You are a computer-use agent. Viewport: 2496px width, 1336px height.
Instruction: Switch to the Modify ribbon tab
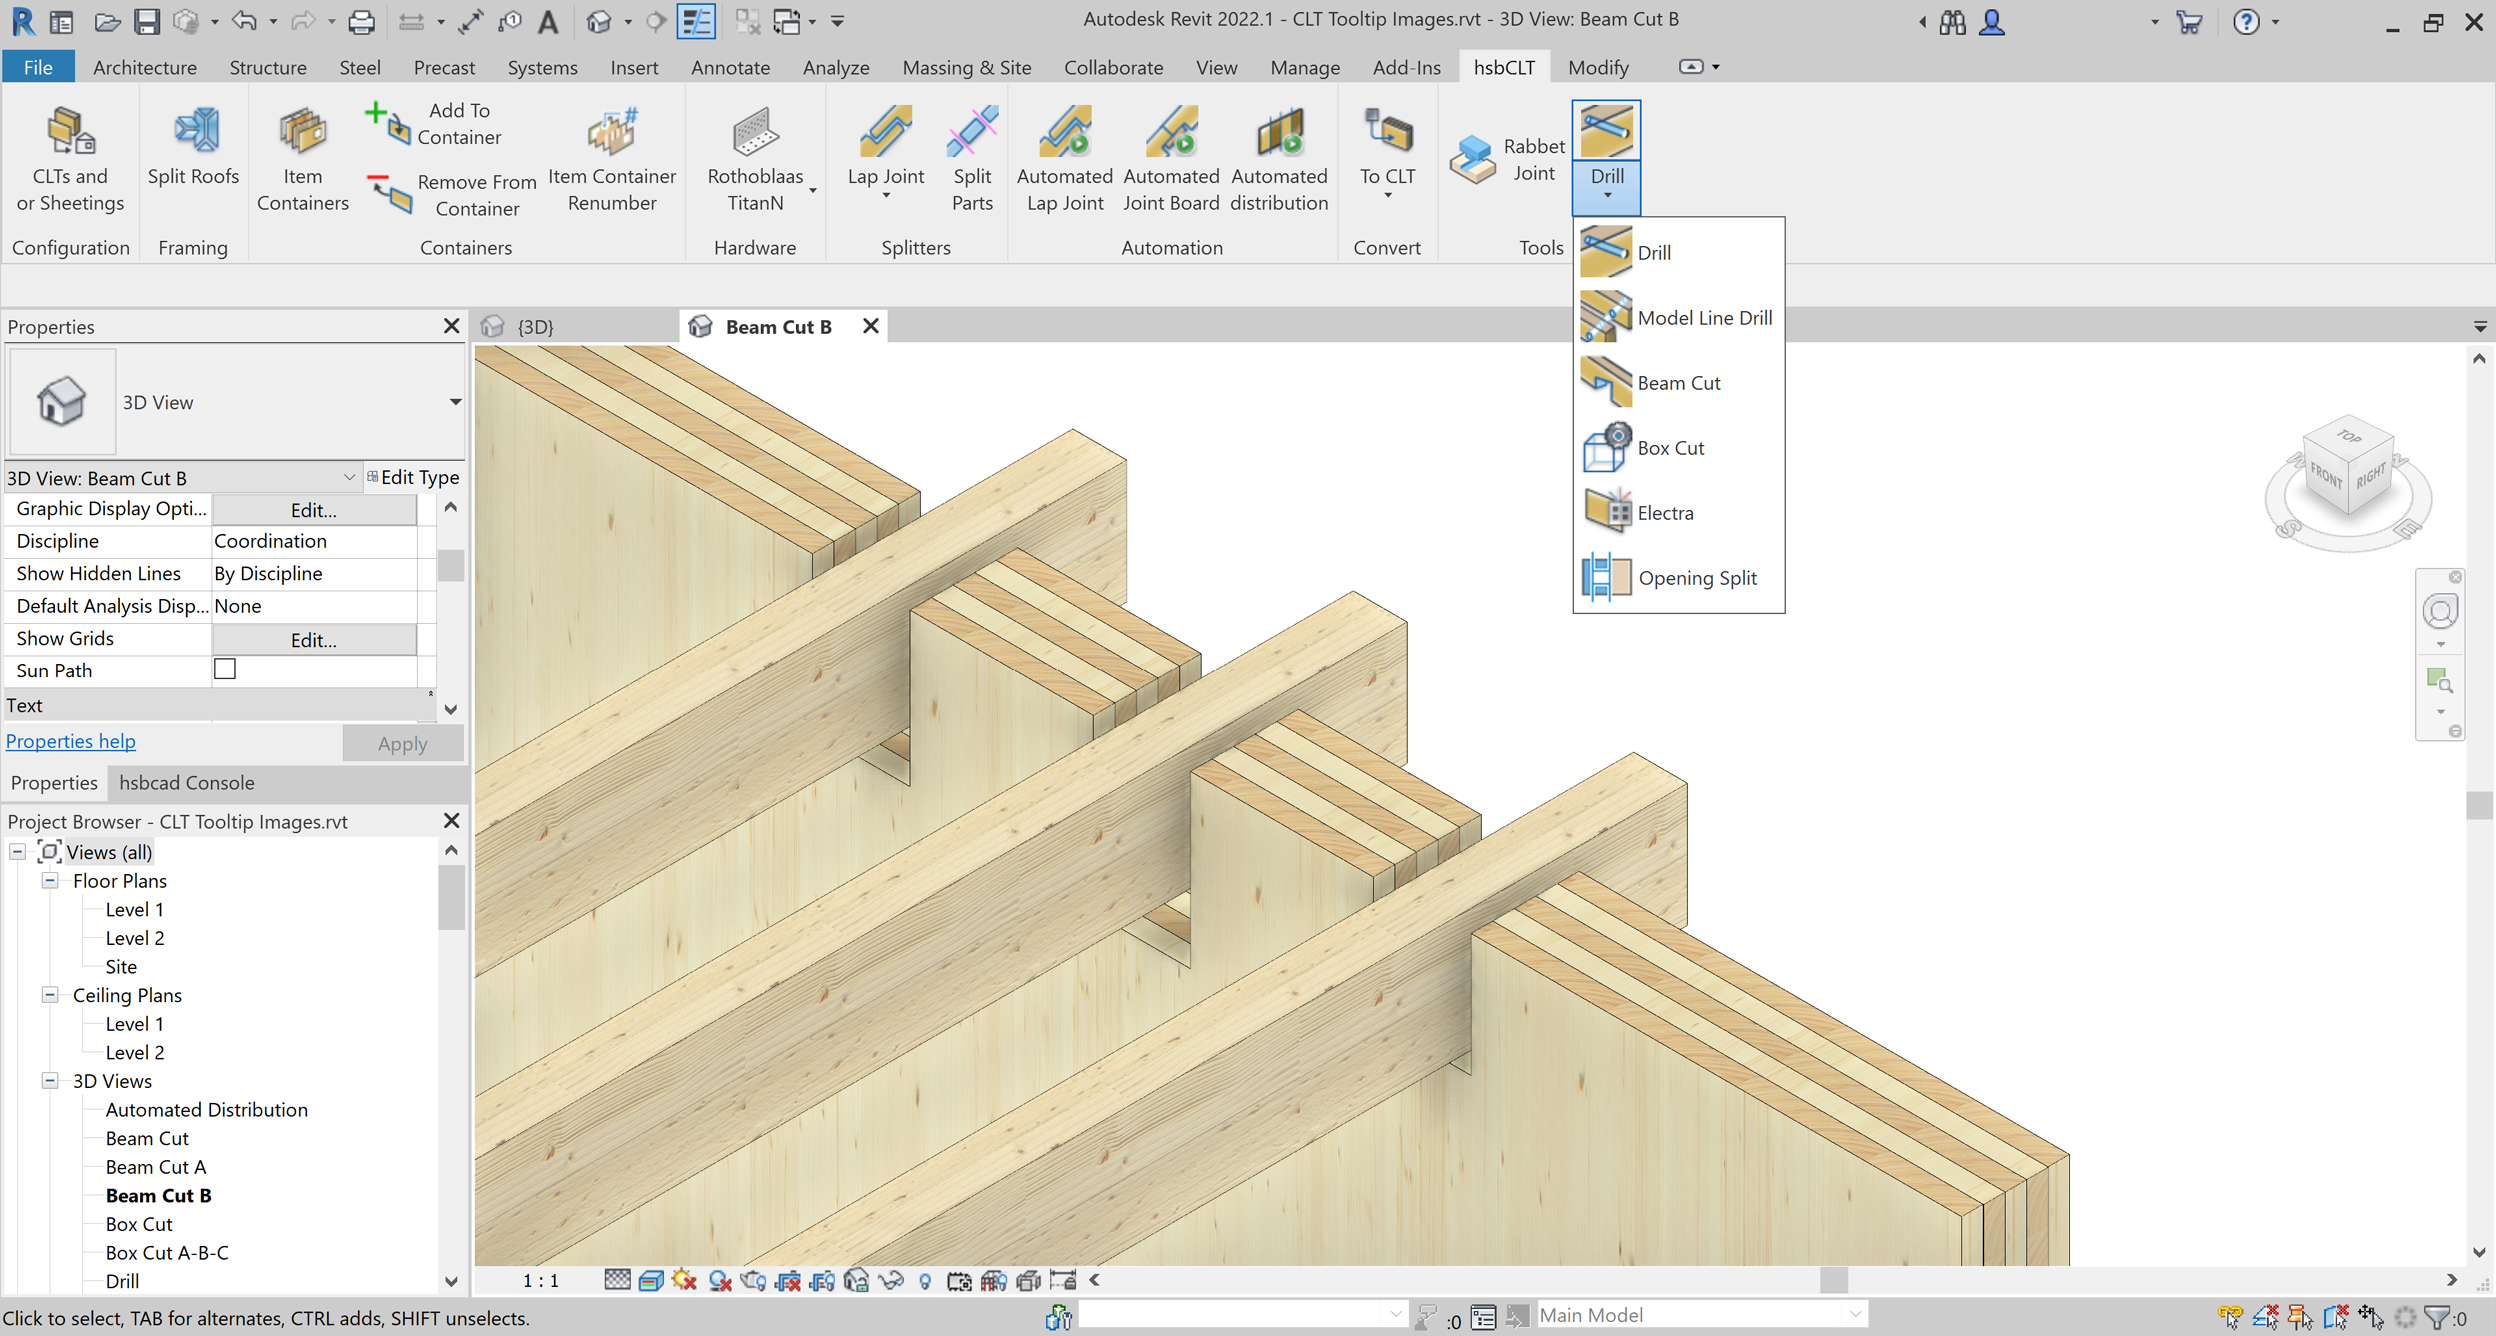pyautogui.click(x=1597, y=67)
